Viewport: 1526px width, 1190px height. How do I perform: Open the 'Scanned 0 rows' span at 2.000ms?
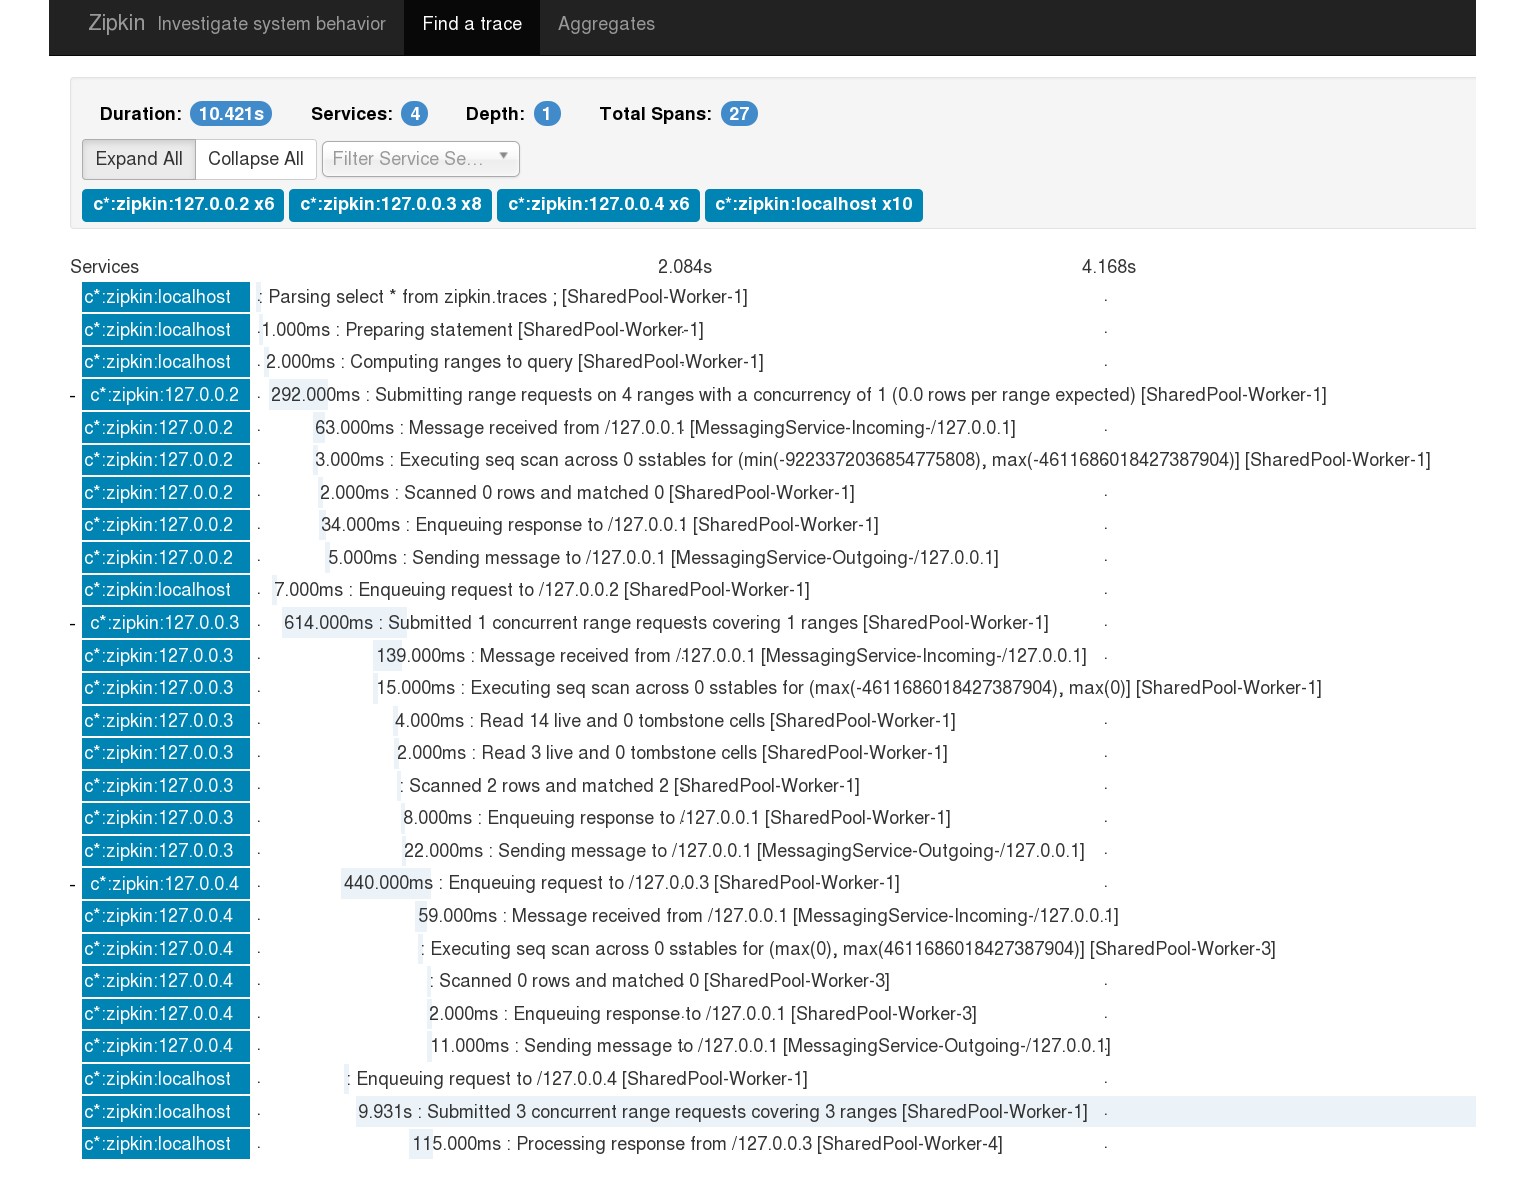point(587,493)
